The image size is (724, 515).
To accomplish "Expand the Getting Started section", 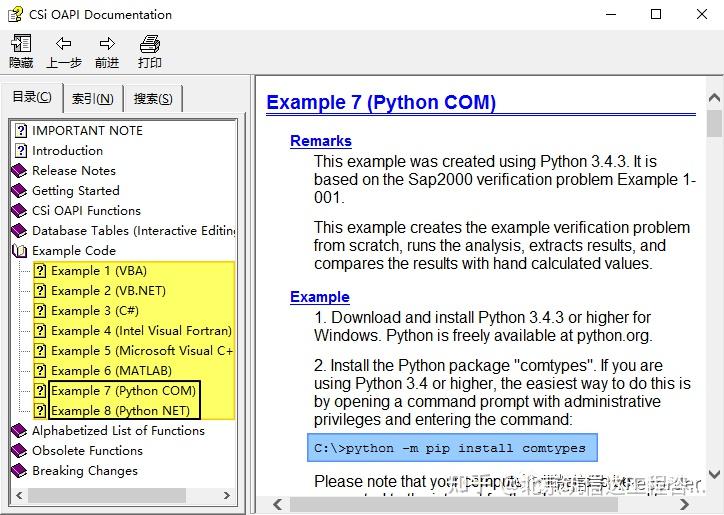I will 76,191.
